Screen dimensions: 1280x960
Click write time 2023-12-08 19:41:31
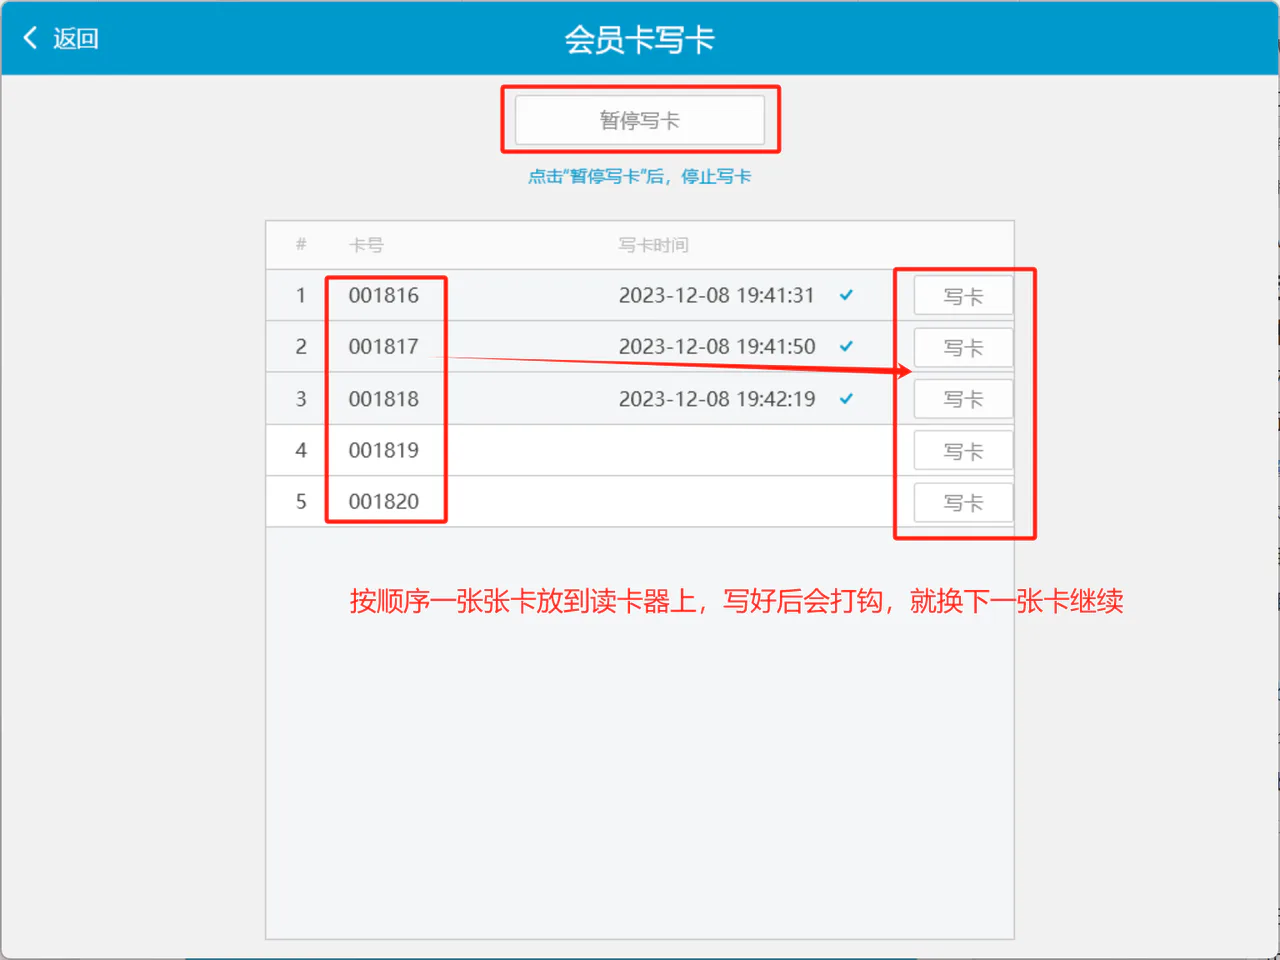[717, 295]
